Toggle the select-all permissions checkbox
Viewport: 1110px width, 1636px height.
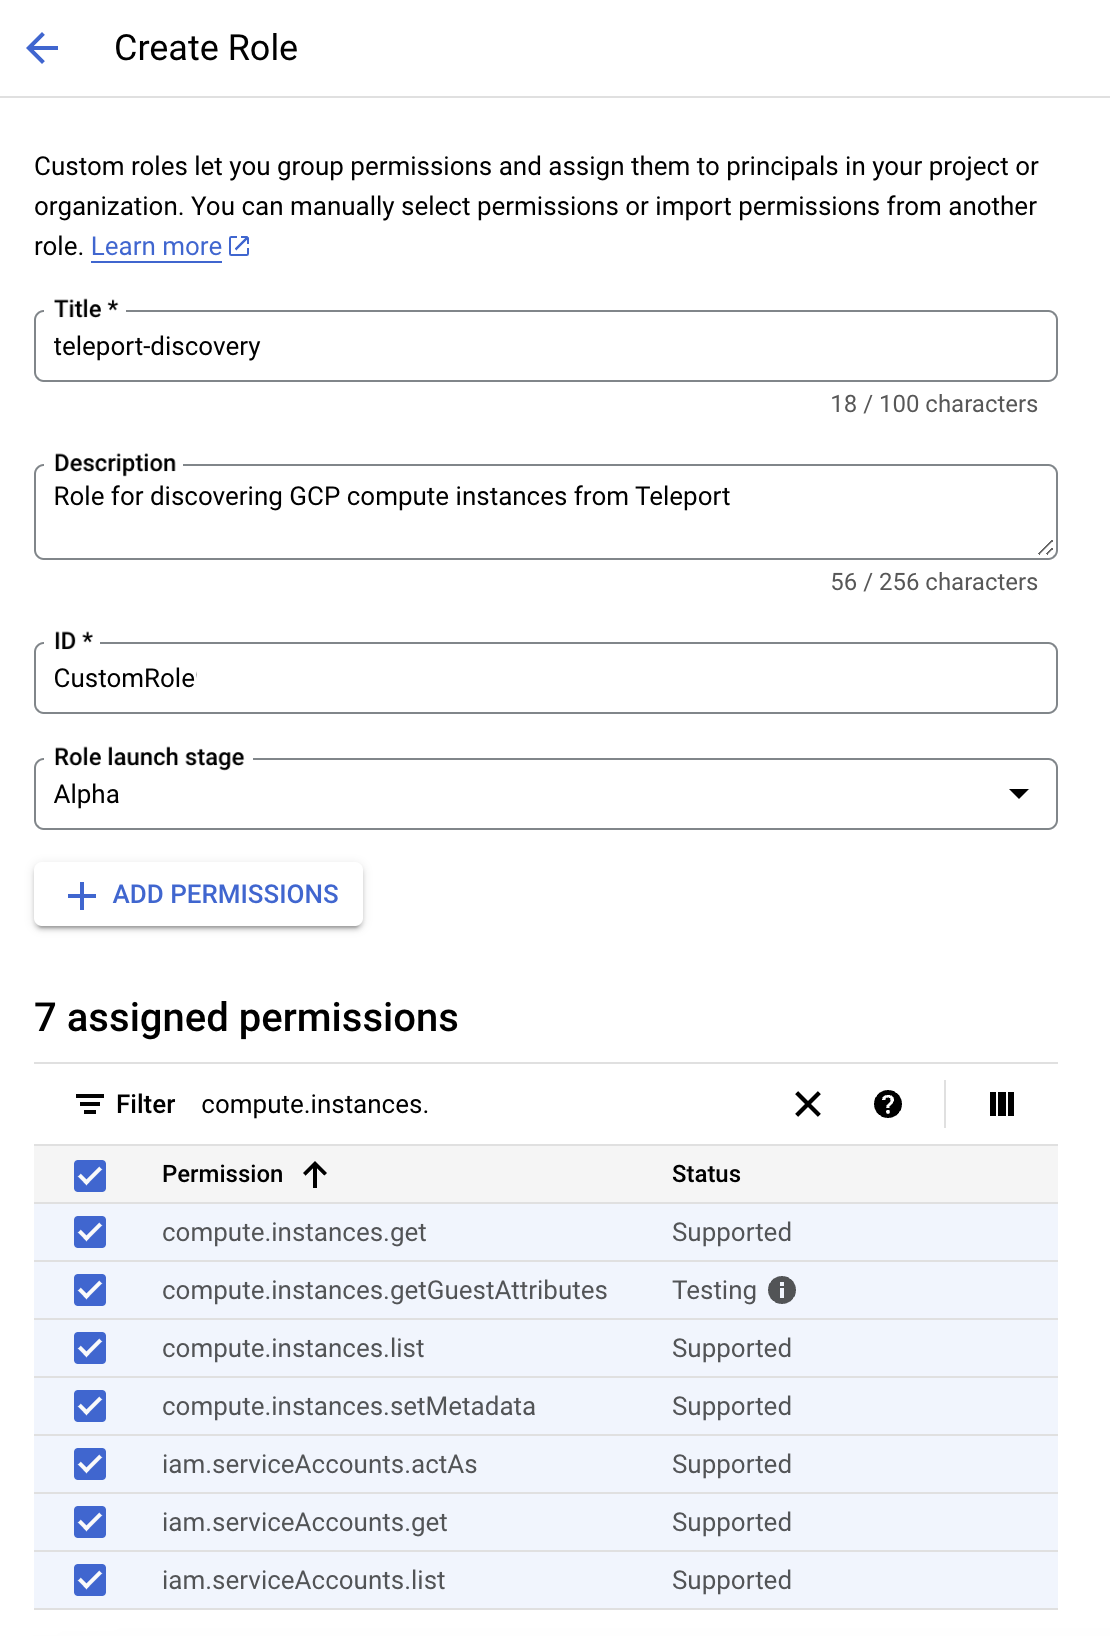pyautogui.click(x=90, y=1175)
